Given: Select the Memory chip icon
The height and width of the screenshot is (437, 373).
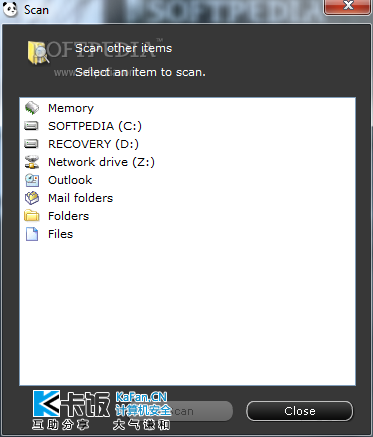Looking at the screenshot, I should (x=32, y=108).
